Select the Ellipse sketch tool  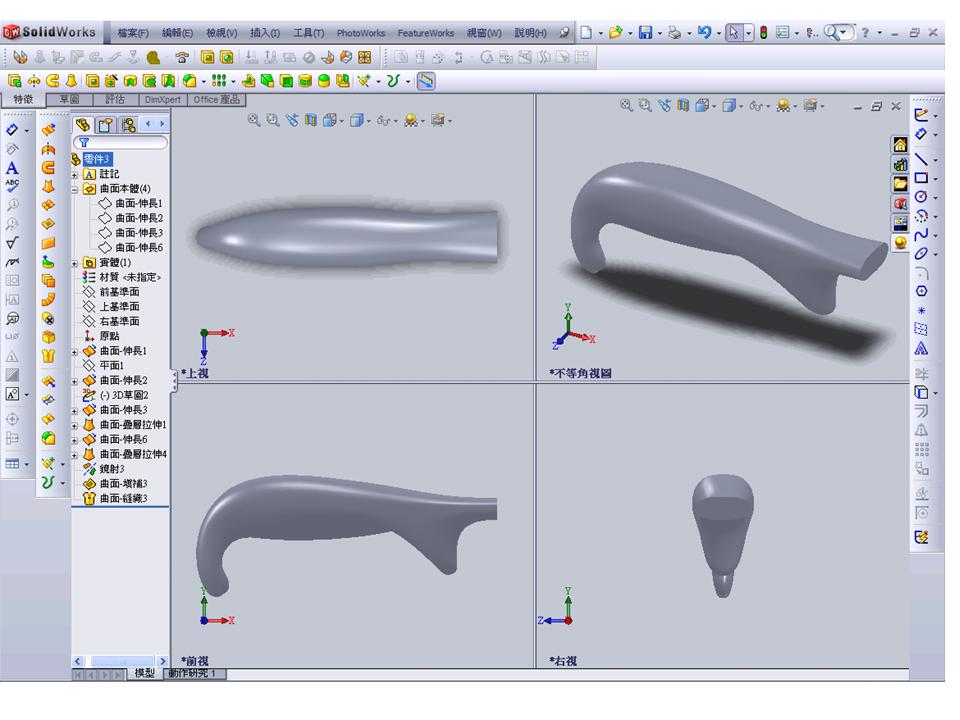pos(921,253)
